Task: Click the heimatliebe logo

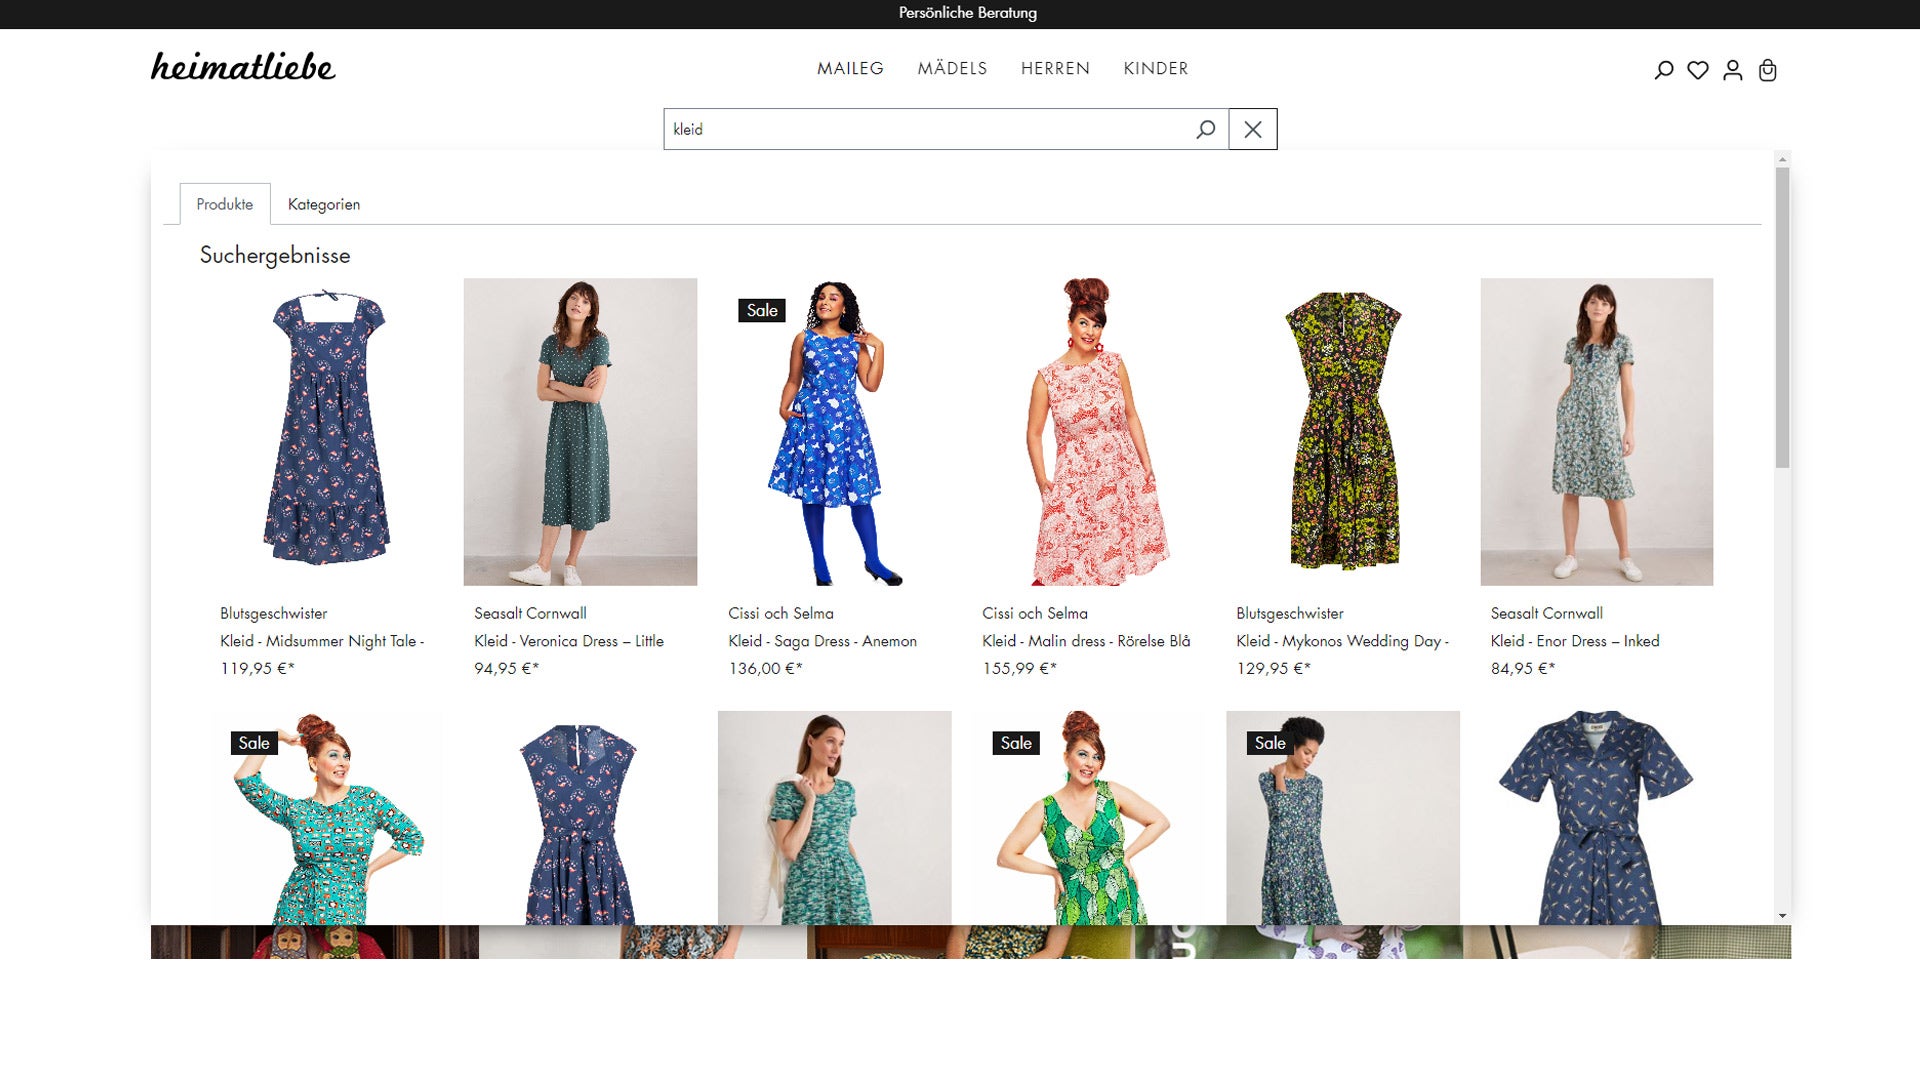Action: tap(243, 66)
